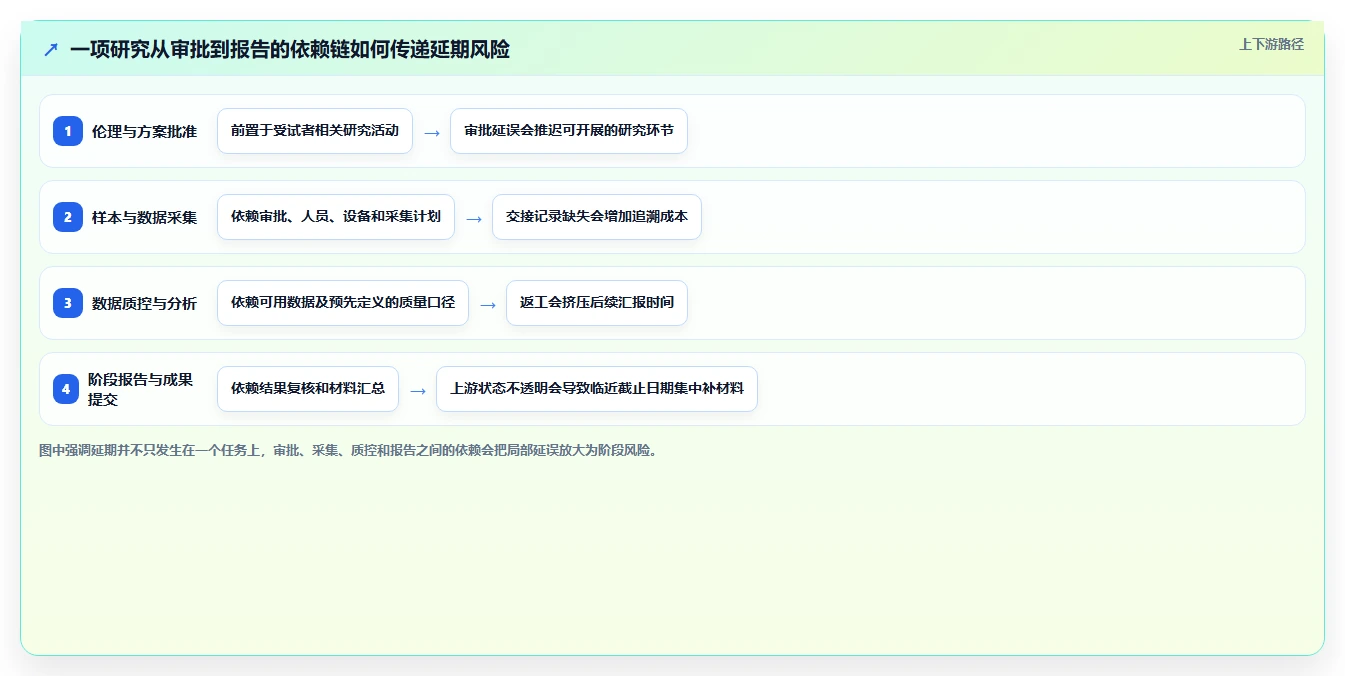
Task: Click the 阶段报告与成果提交 label
Action: [140, 389]
